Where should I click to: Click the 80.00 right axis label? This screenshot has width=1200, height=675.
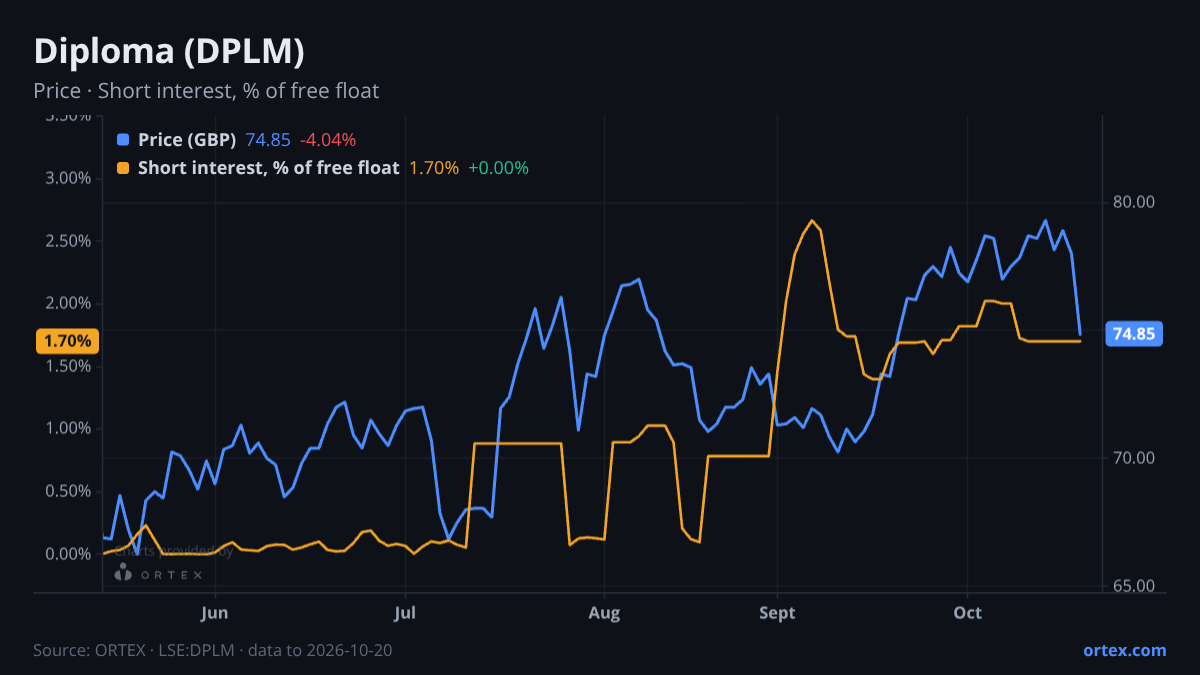[1134, 202]
